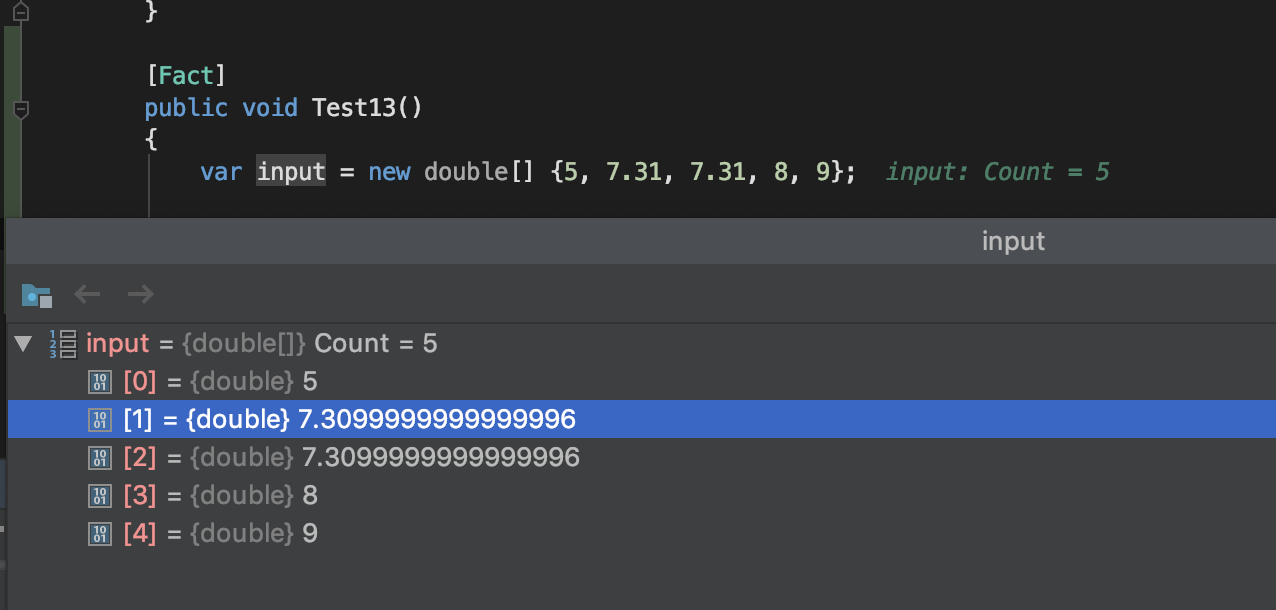The height and width of the screenshot is (610, 1276).
Task: Click the highlighted input variable in code
Action: (290, 171)
